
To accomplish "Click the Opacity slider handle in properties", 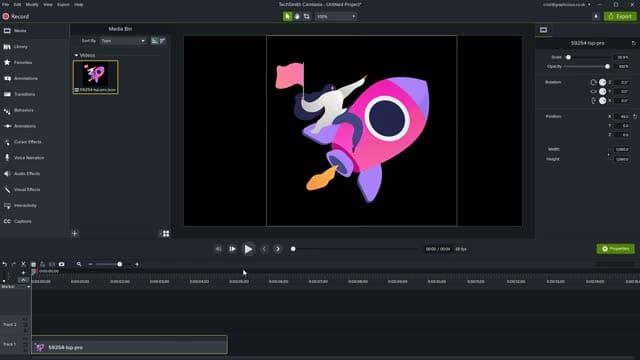I will pyautogui.click(x=607, y=66).
